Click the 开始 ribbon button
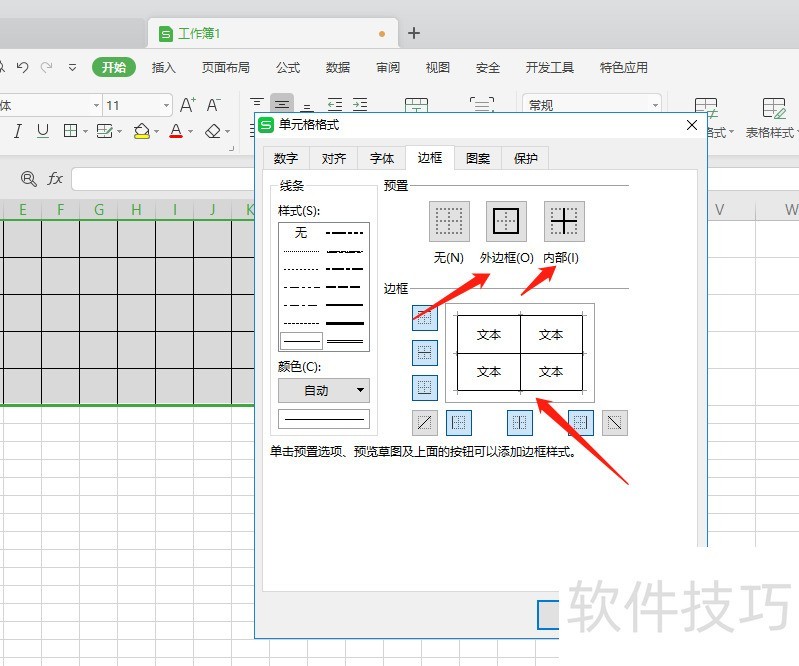The height and width of the screenshot is (666, 799). click(x=114, y=68)
